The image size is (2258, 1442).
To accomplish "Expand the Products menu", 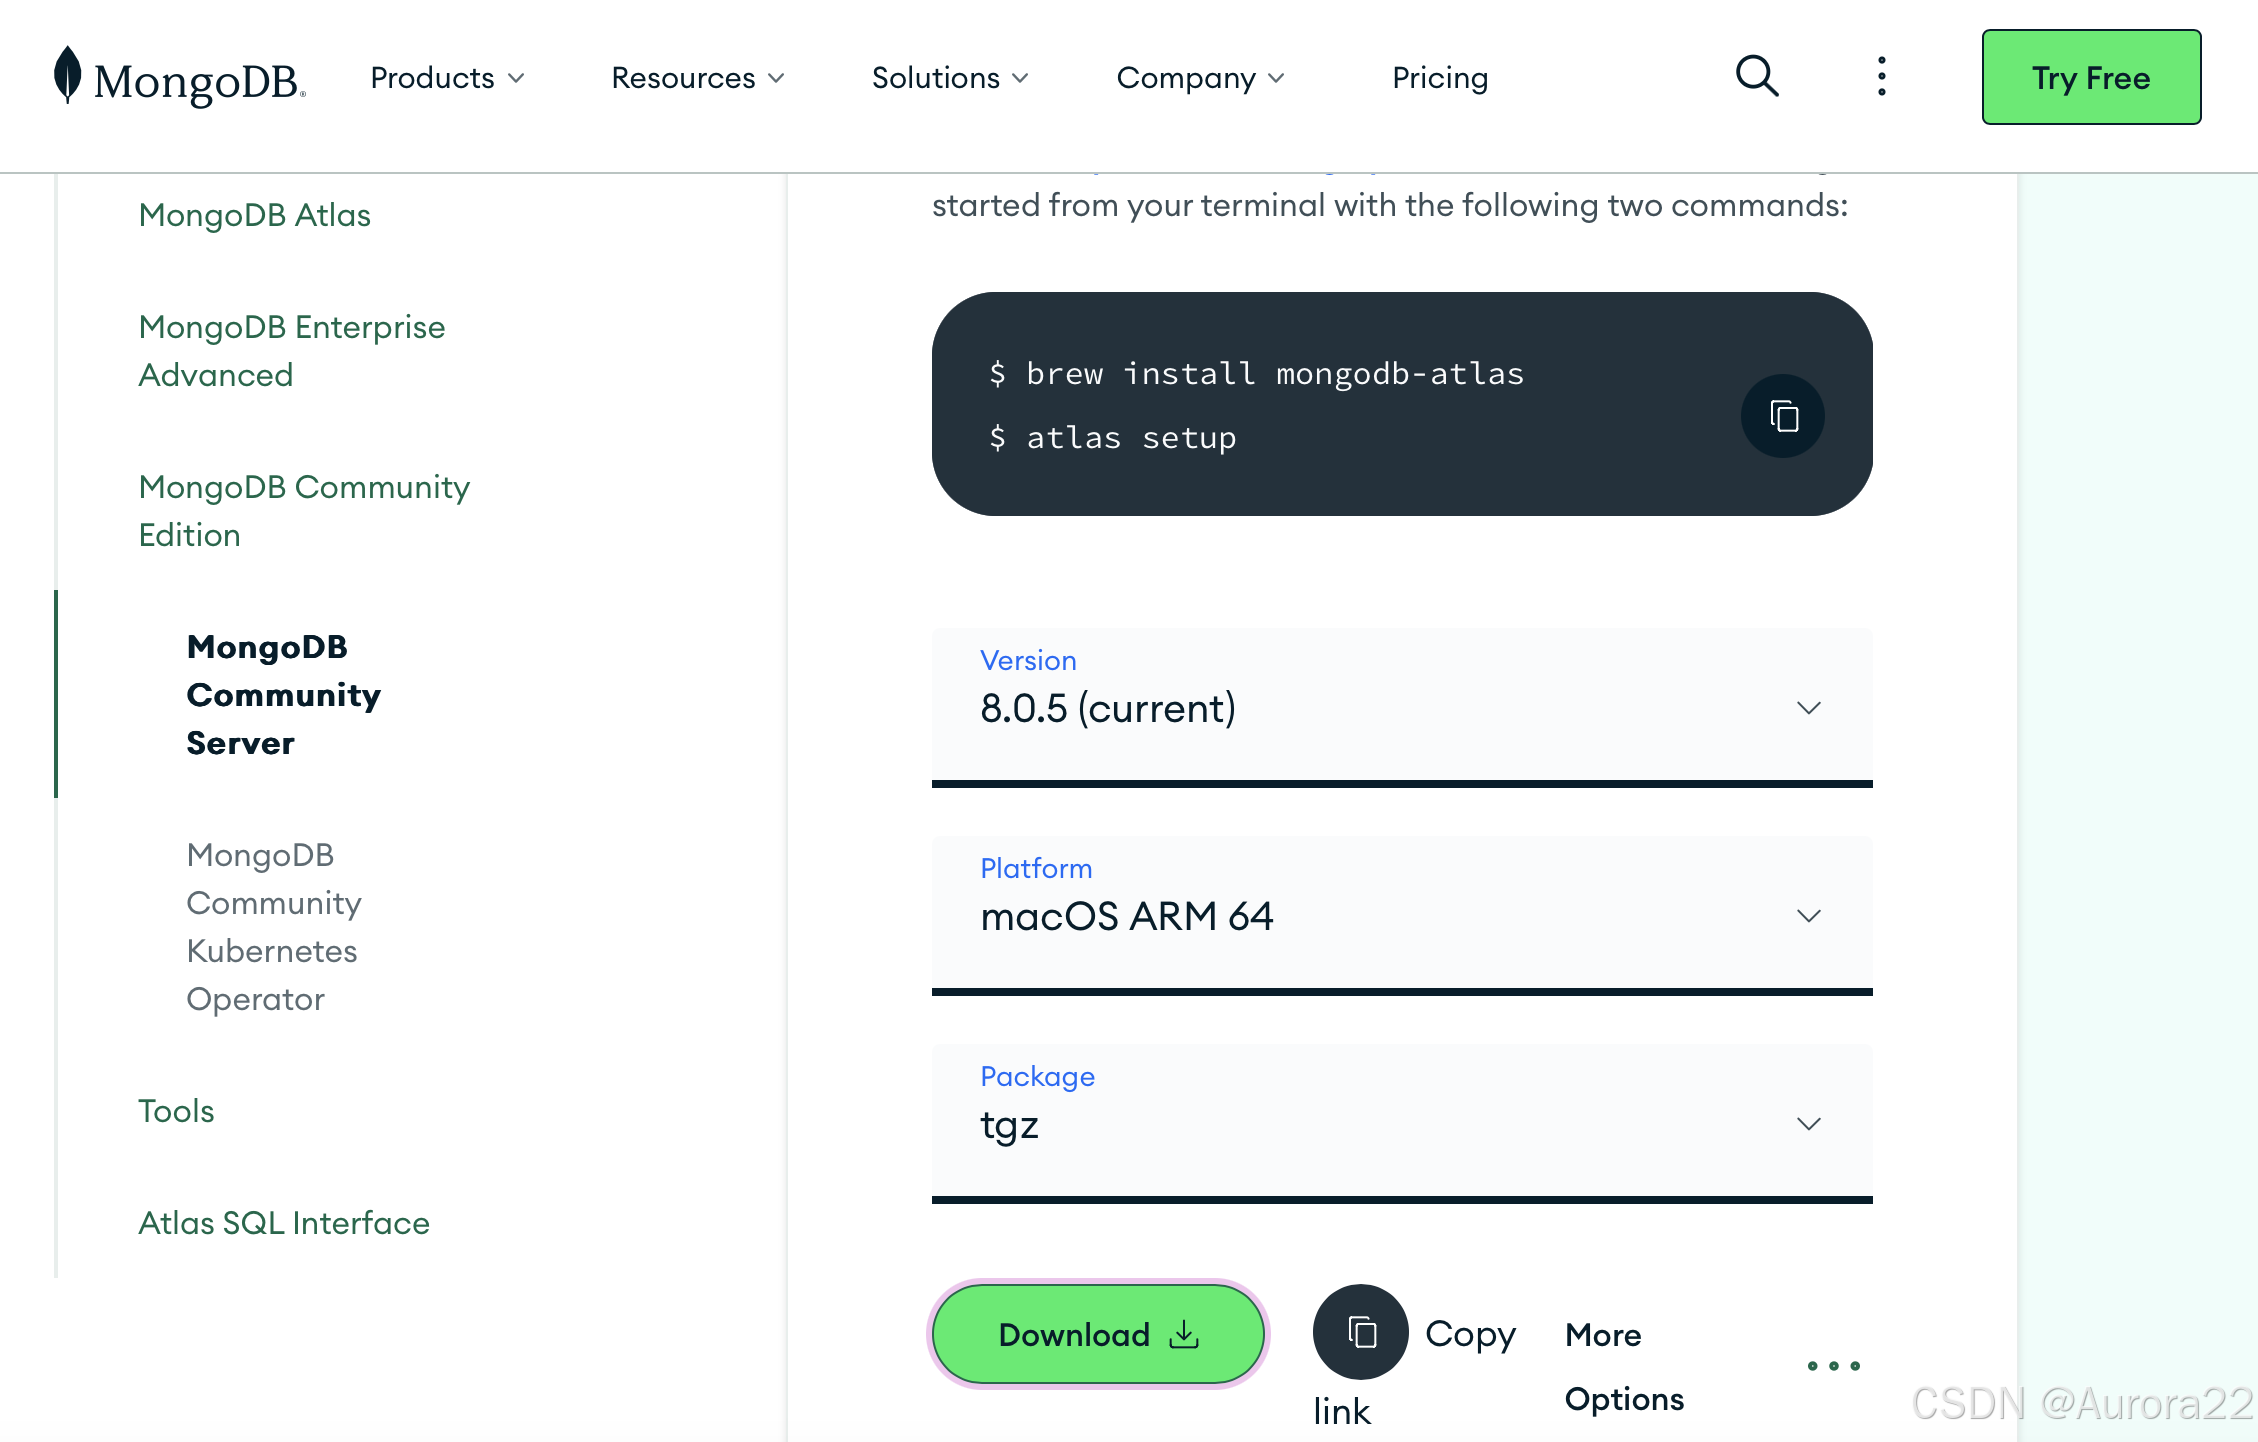I will 447,78.
